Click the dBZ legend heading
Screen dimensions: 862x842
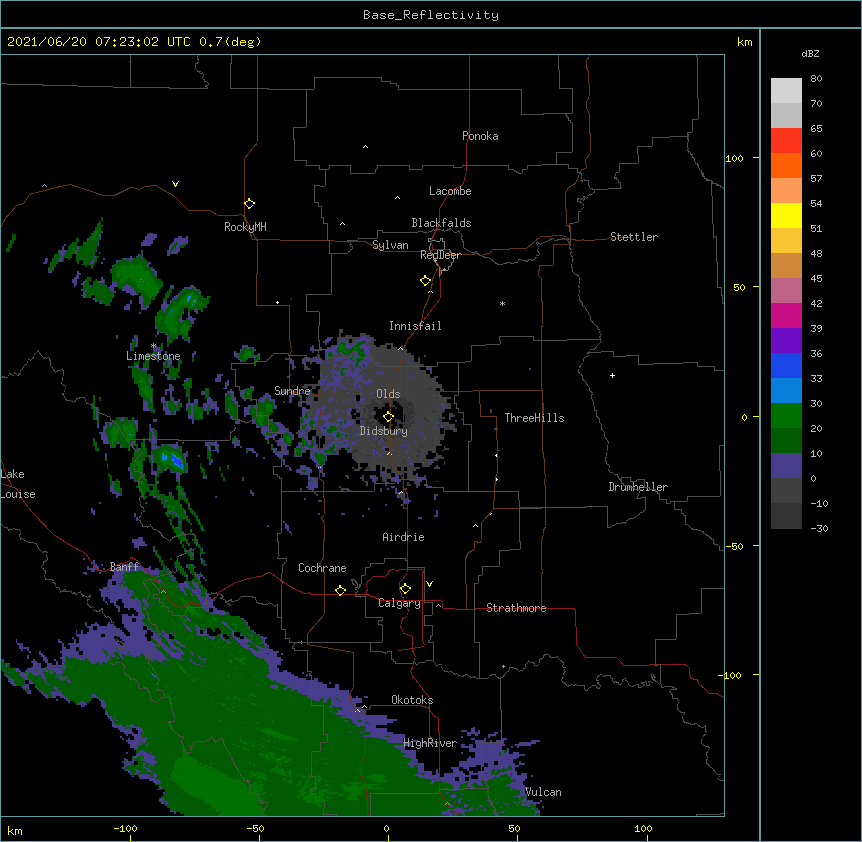[810, 53]
